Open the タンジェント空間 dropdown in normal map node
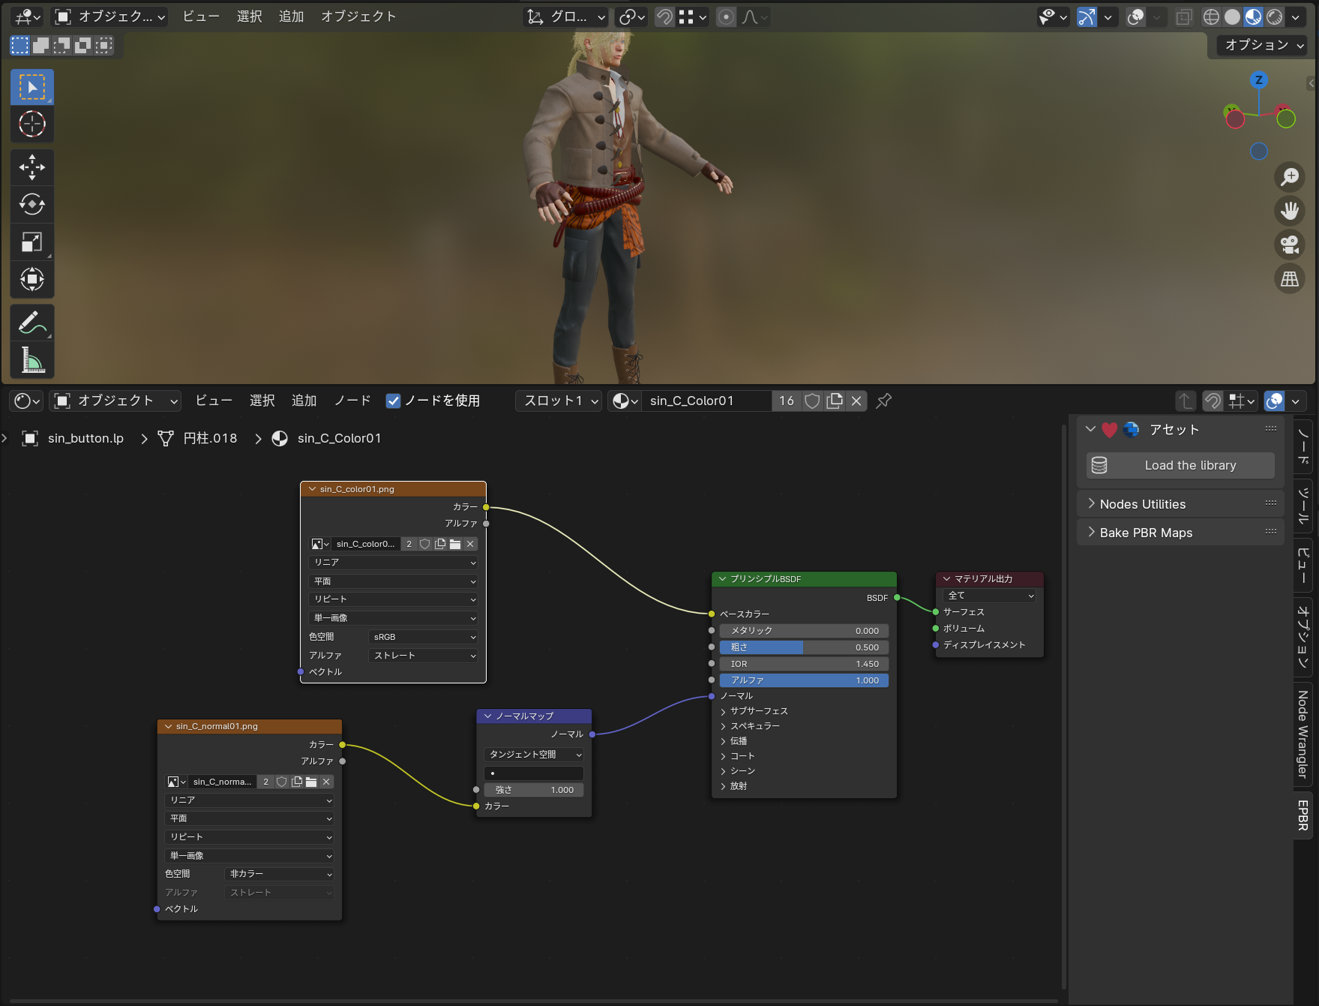 (534, 755)
